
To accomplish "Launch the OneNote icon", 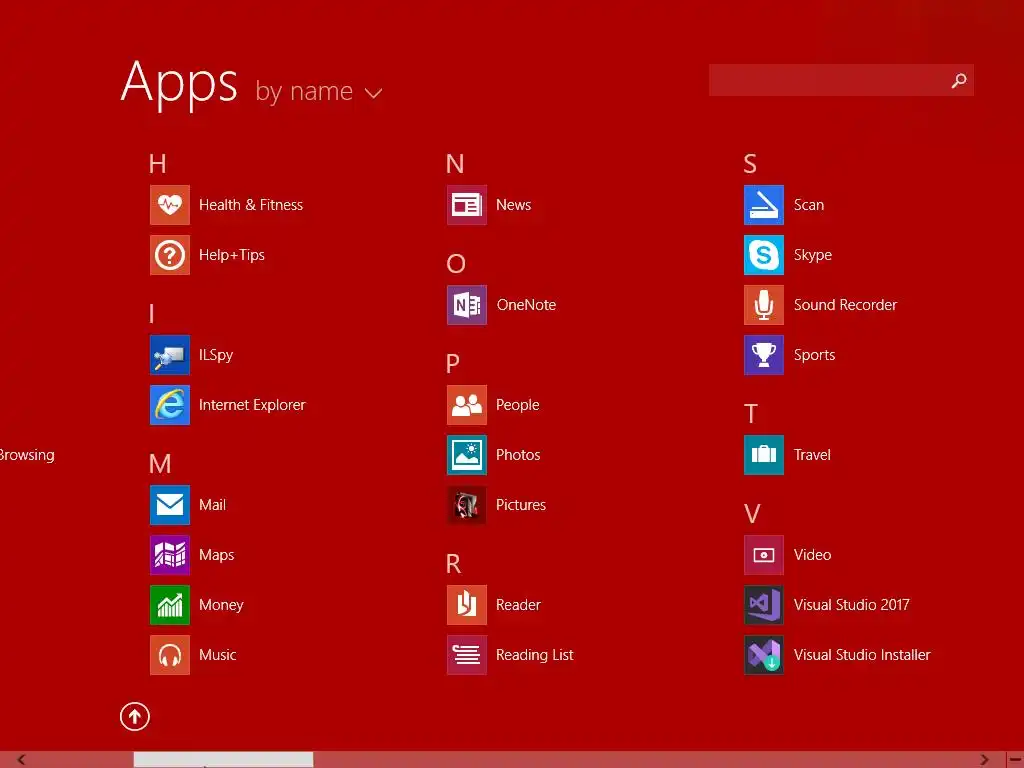I will pyautogui.click(x=467, y=305).
